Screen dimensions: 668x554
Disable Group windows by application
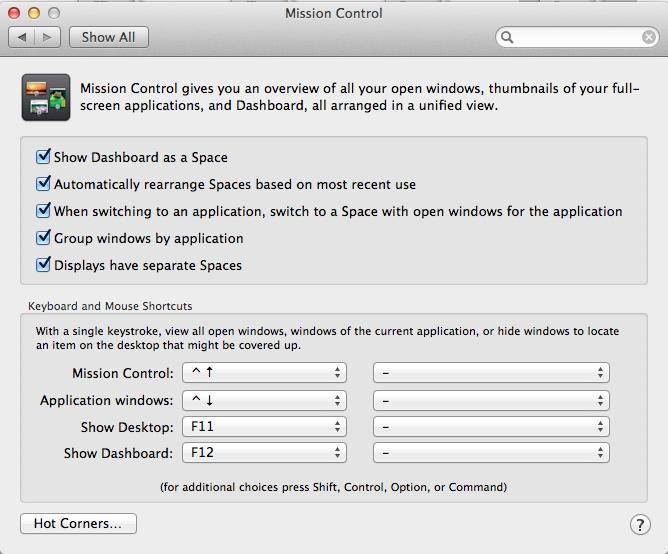tap(43, 238)
